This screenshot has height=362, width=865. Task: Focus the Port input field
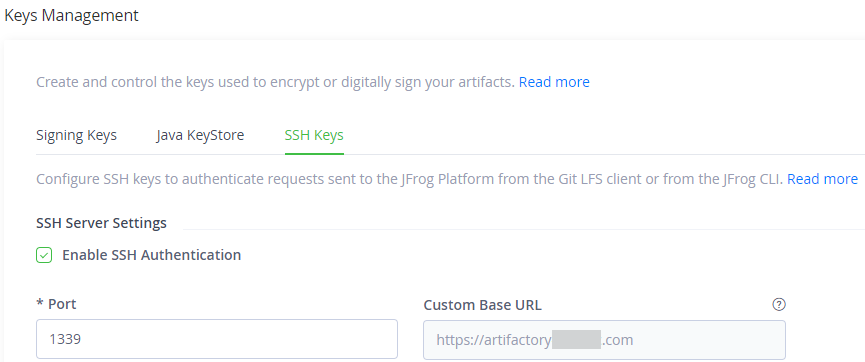[x=217, y=339]
